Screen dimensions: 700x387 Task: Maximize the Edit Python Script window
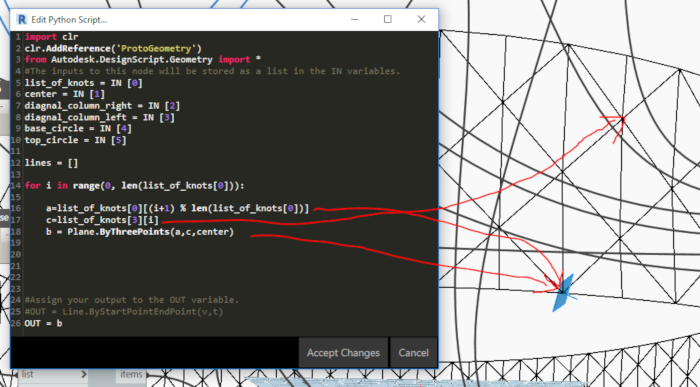click(x=388, y=19)
